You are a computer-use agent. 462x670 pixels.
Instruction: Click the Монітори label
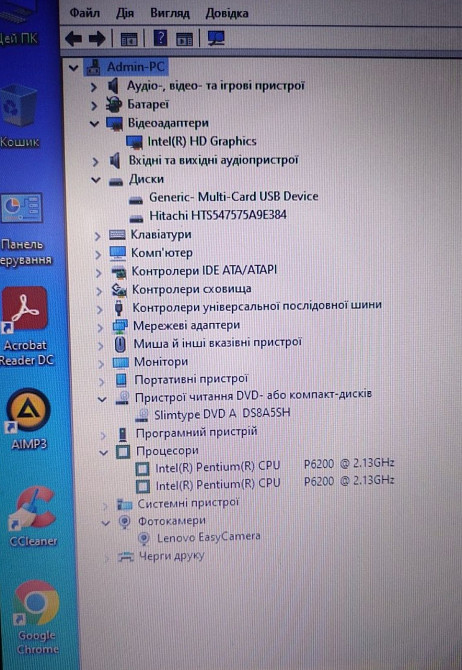pos(161,362)
